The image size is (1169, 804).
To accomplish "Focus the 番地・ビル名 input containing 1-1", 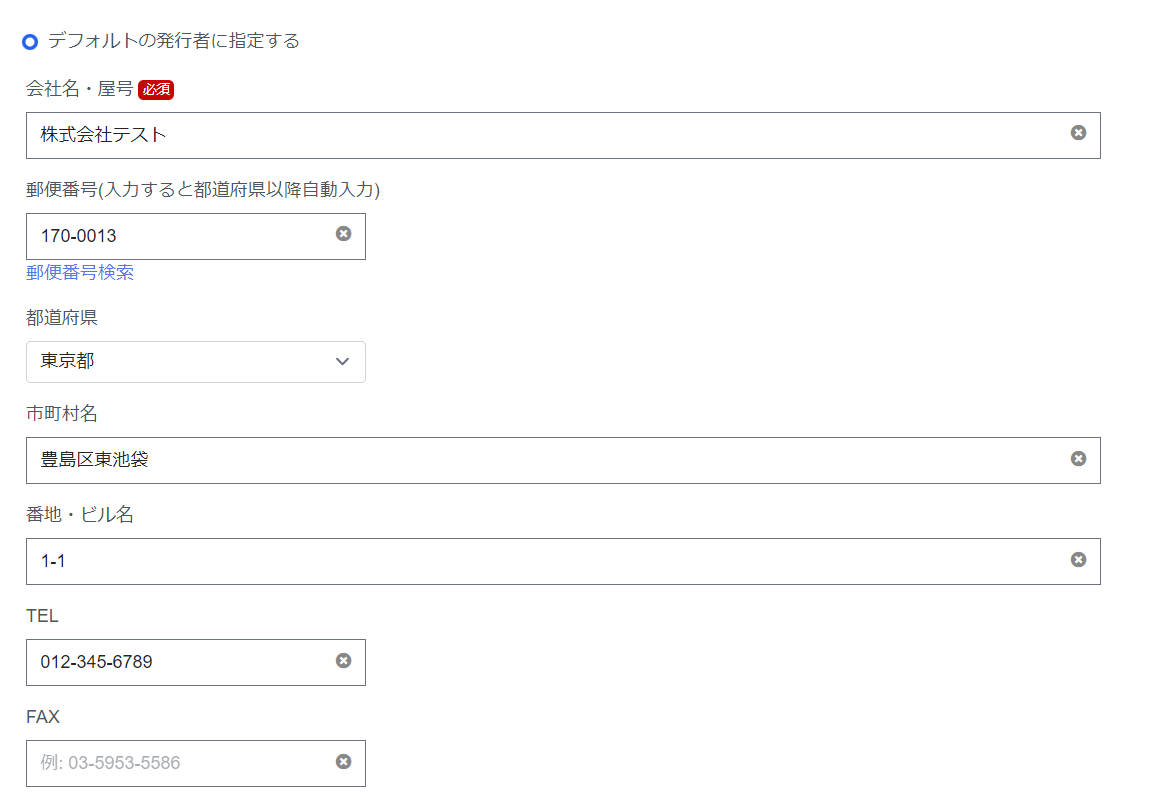I will (x=540, y=561).
